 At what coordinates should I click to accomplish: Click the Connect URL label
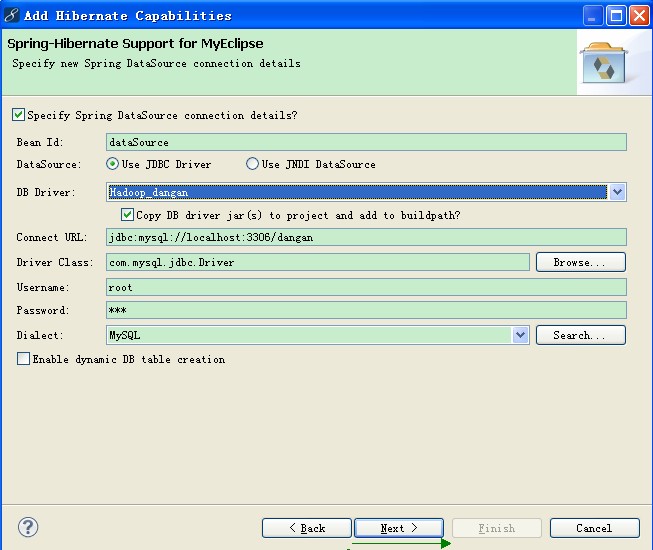tap(52, 237)
